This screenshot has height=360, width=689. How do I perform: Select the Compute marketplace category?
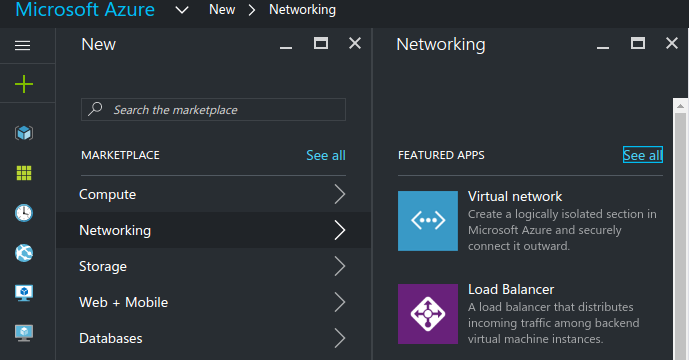click(x=213, y=194)
